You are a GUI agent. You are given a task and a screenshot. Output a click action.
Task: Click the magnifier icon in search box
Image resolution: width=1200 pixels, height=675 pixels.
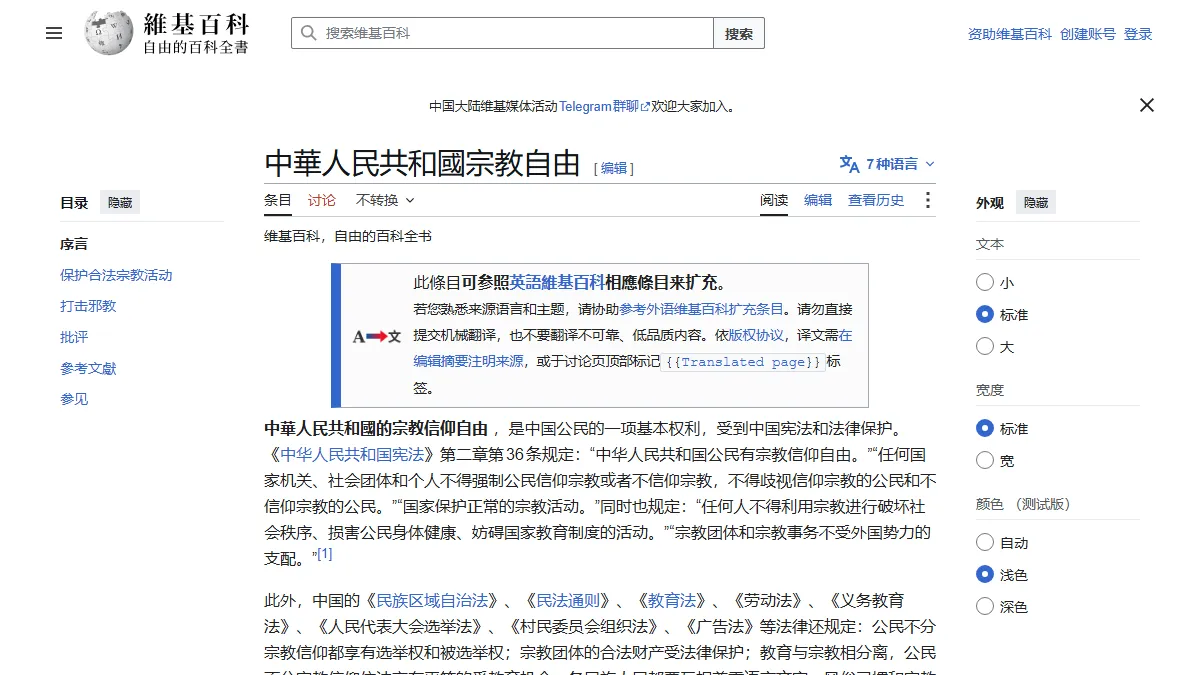pos(309,33)
